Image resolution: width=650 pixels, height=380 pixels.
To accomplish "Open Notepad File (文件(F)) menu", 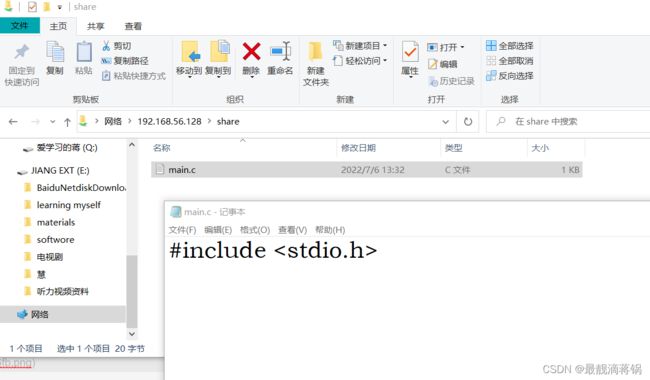I will [182, 230].
